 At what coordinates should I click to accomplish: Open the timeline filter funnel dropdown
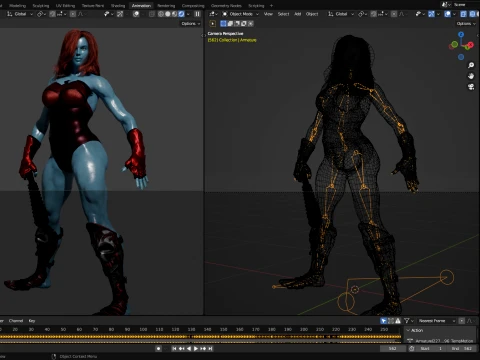tap(409, 321)
